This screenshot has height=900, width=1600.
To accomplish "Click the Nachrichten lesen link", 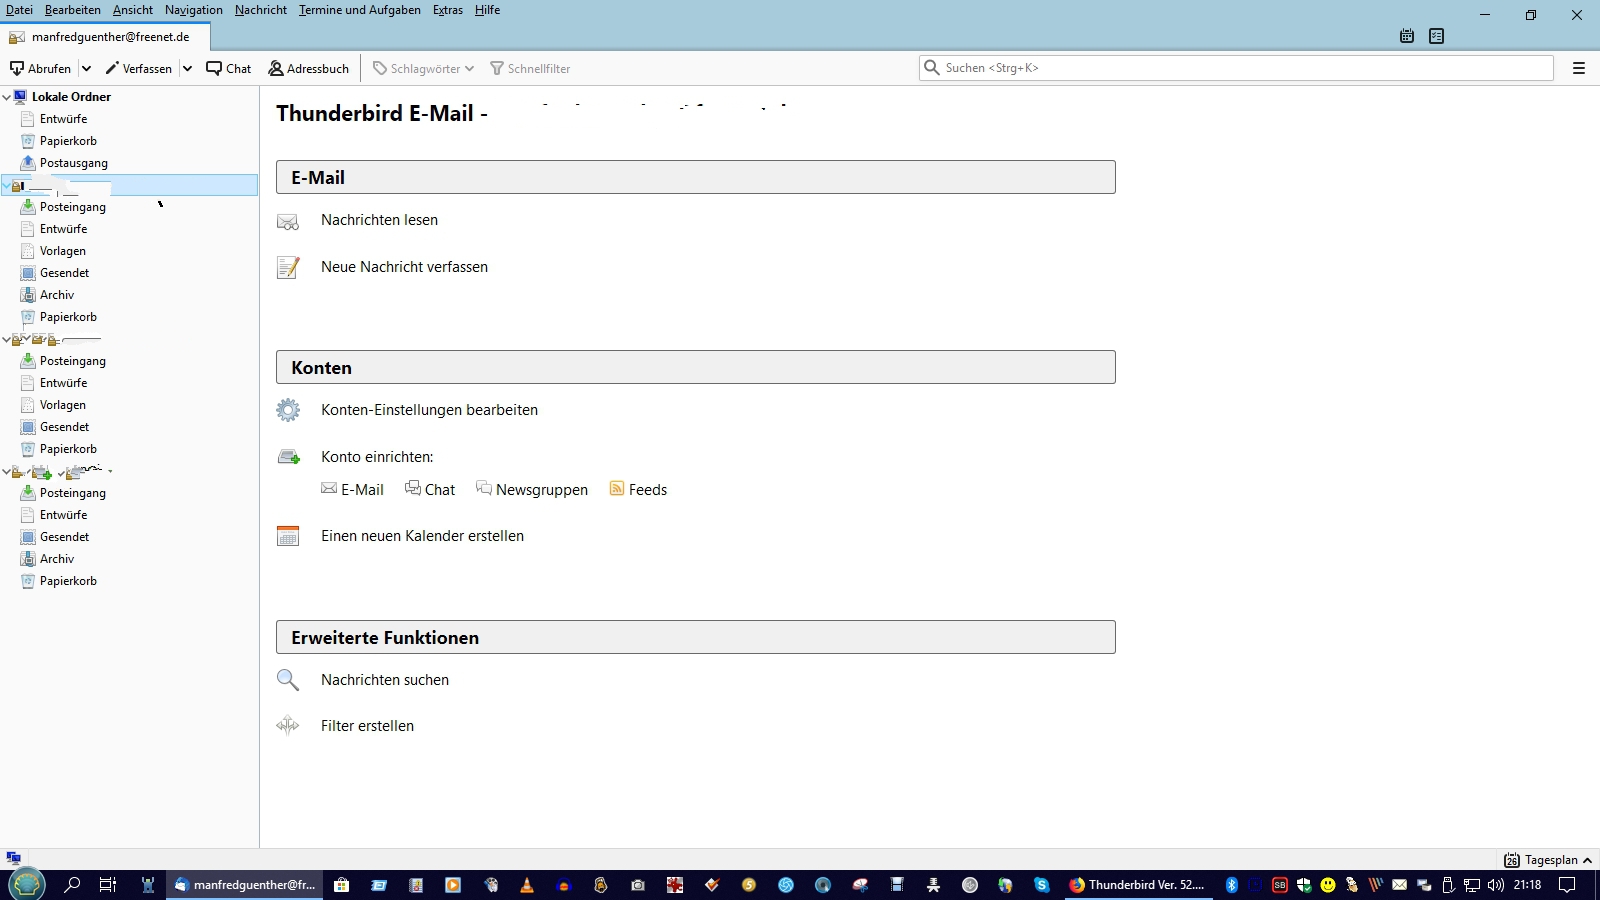I will [x=379, y=220].
